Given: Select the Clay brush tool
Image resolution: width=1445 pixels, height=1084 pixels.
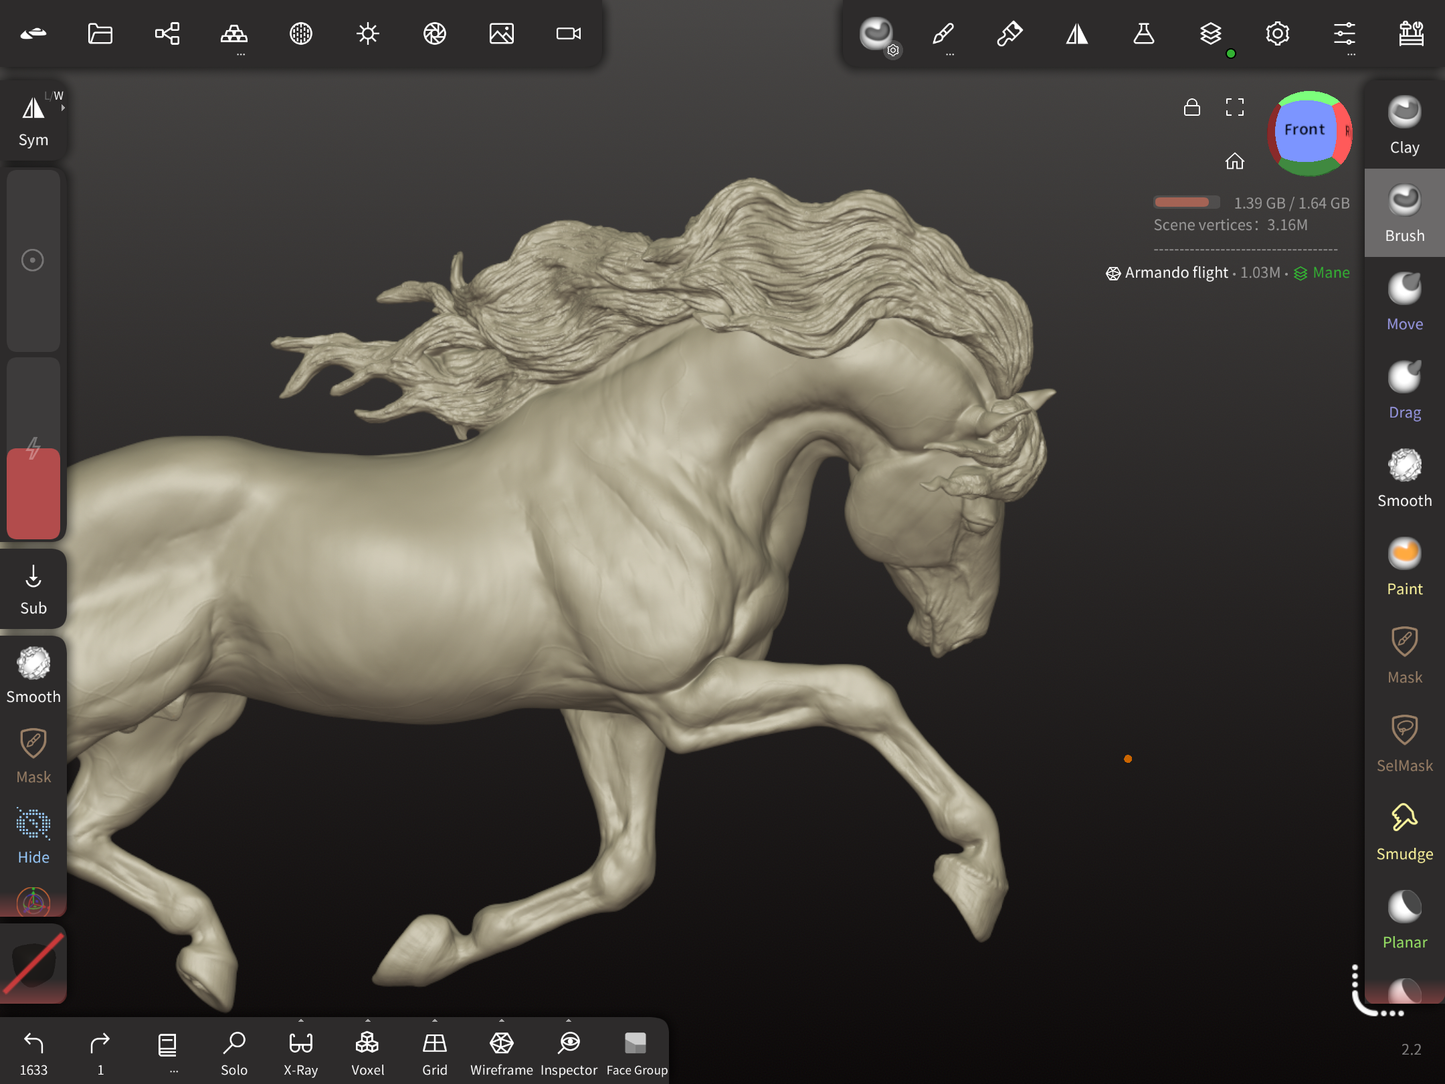Looking at the screenshot, I should coord(1404,125).
